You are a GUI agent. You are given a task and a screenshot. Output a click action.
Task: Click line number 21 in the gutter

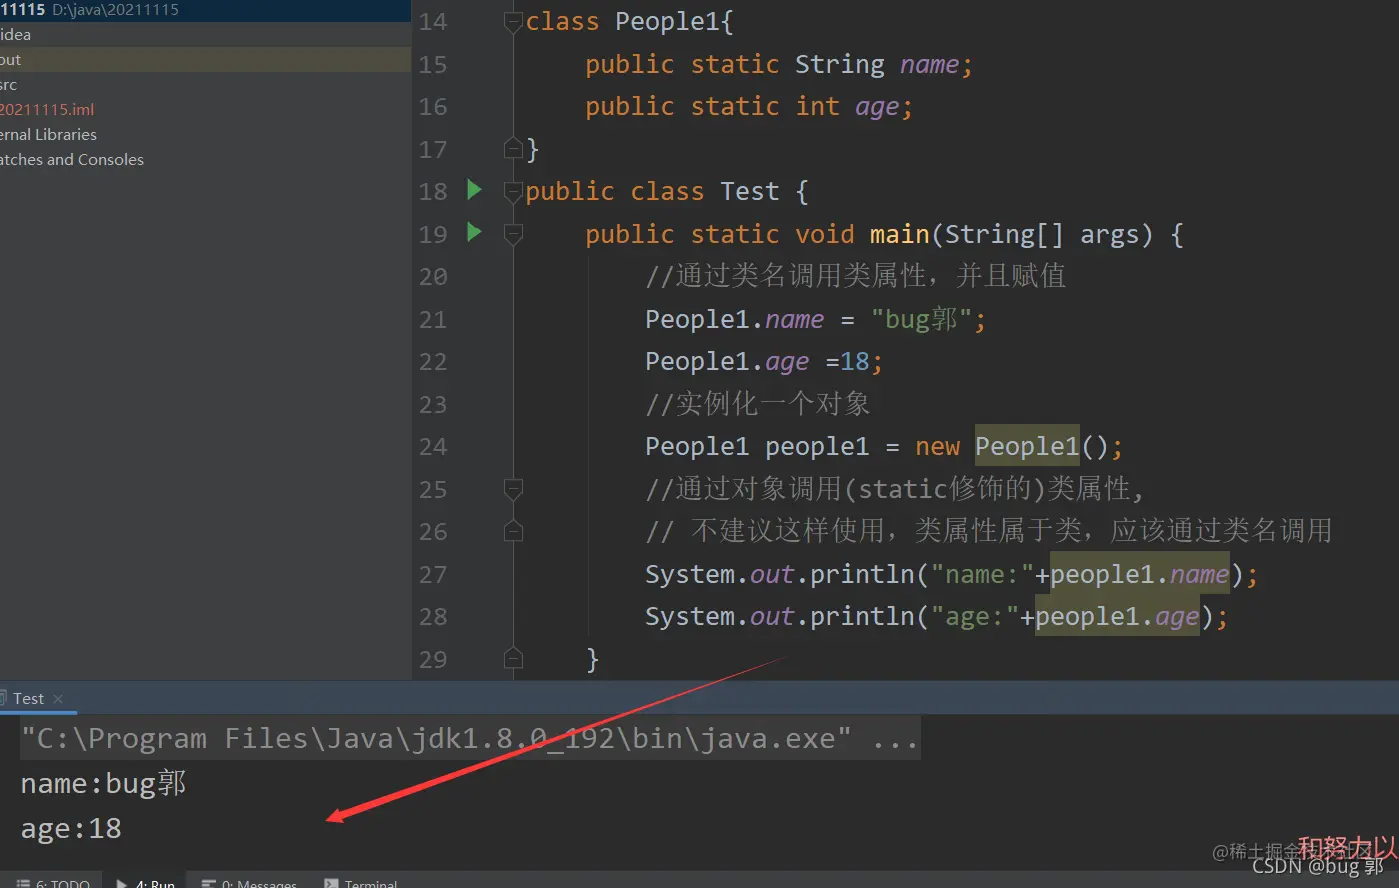click(433, 319)
